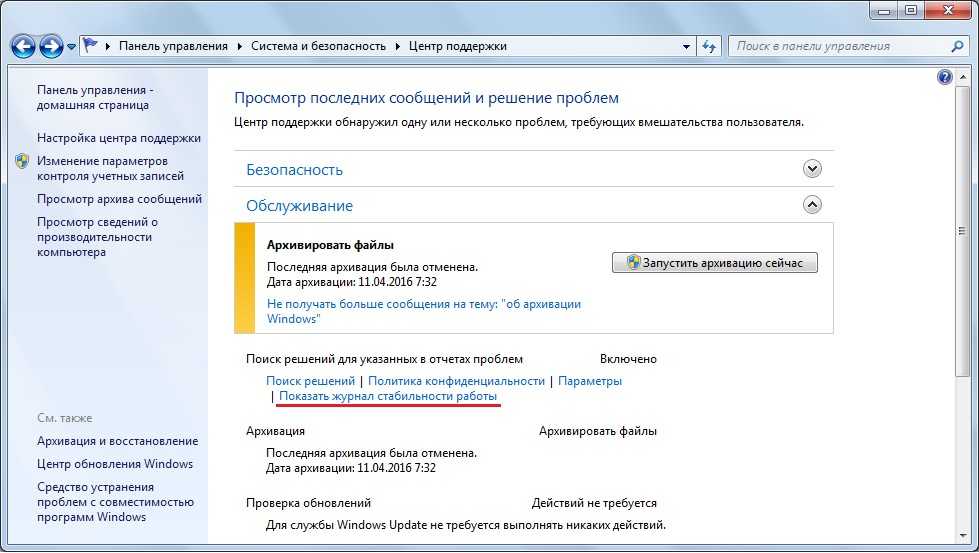Click the Включено status text

[628, 360]
